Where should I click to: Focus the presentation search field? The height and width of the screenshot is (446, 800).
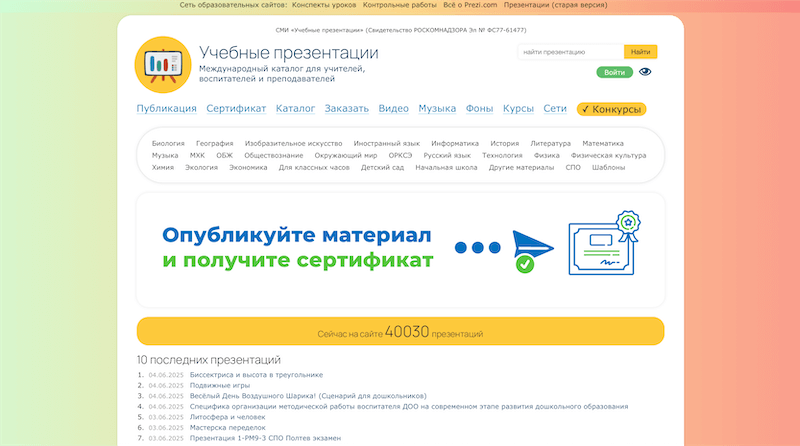(570, 52)
